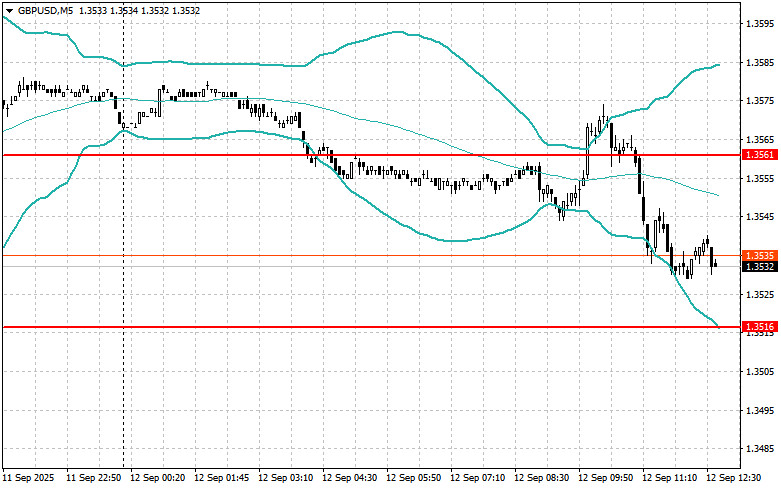Click the '12 Sep 05:50' time axis label
This screenshot has height=489, width=781.
click(413, 478)
